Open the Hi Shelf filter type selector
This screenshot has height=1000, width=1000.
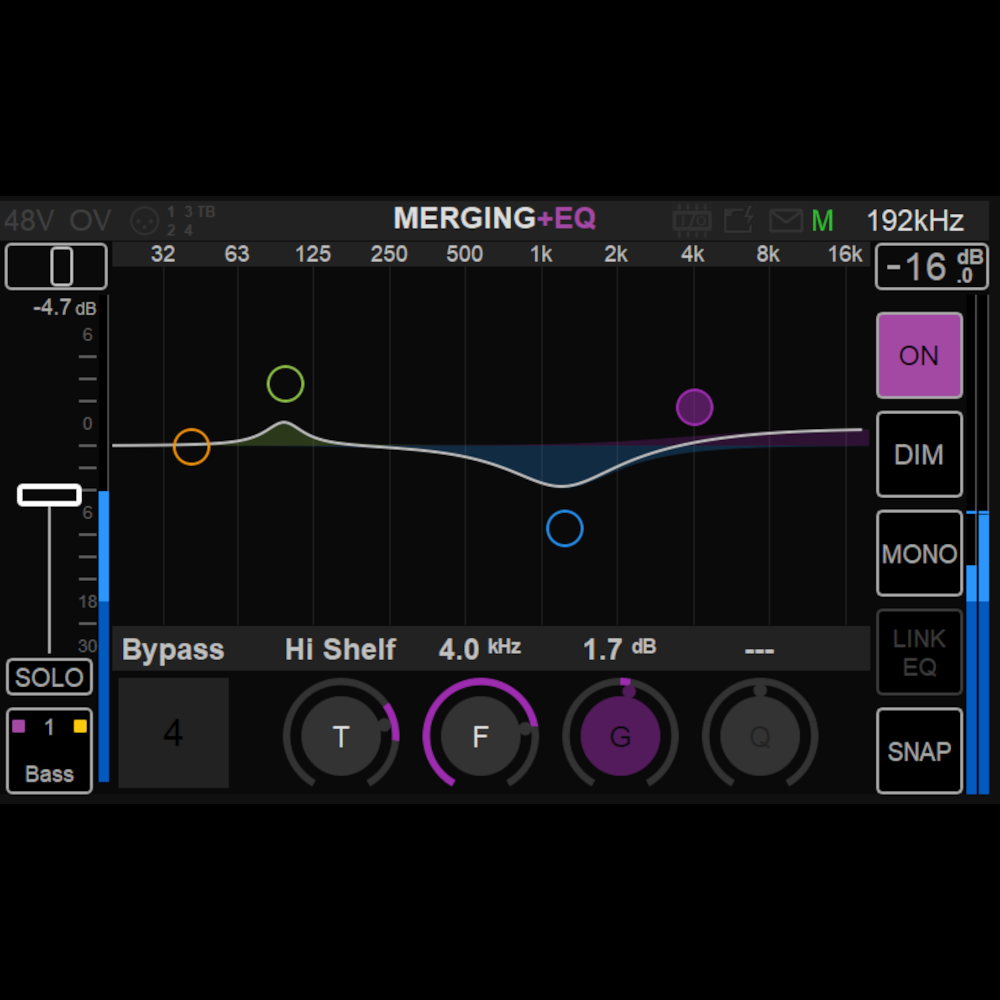[x=341, y=649]
